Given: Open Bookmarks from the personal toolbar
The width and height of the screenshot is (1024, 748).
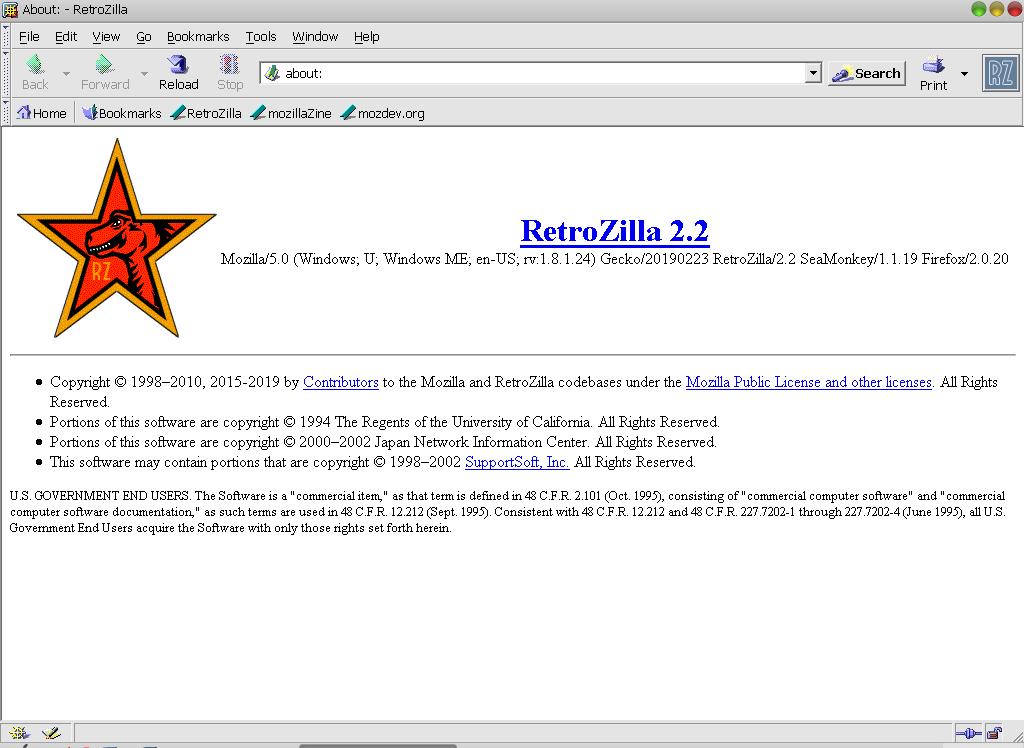Looking at the screenshot, I should tap(121, 112).
